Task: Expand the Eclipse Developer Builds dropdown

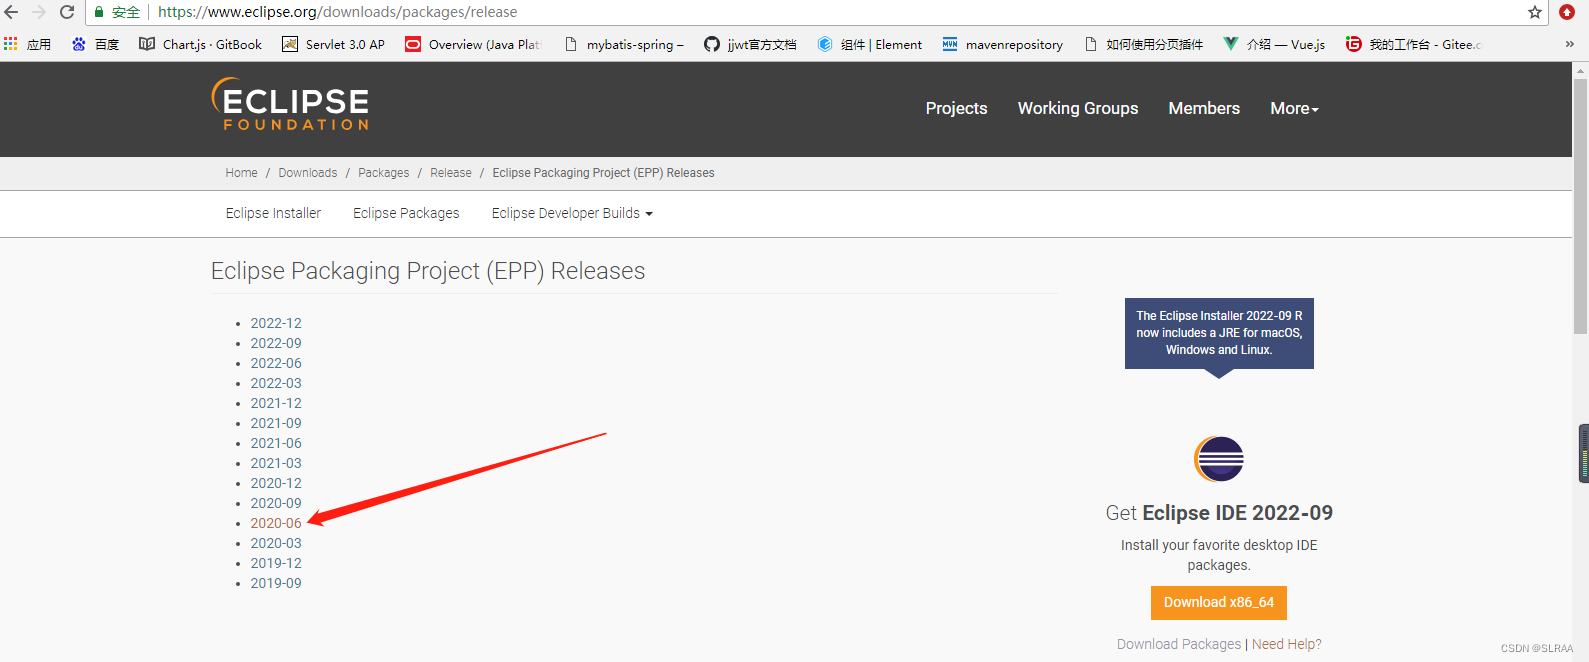Action: [572, 213]
